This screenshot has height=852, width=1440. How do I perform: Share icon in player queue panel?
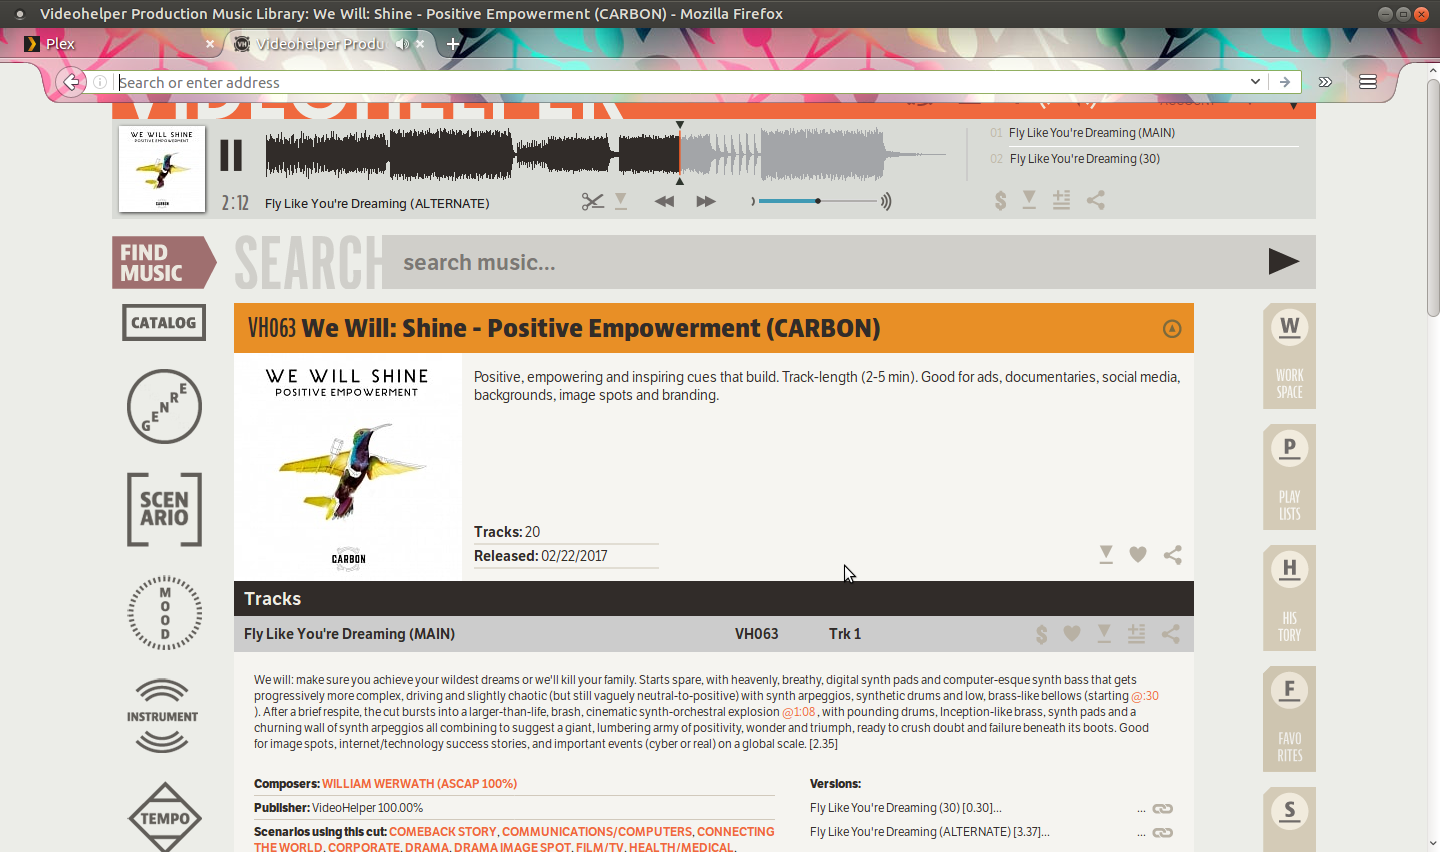(1096, 200)
